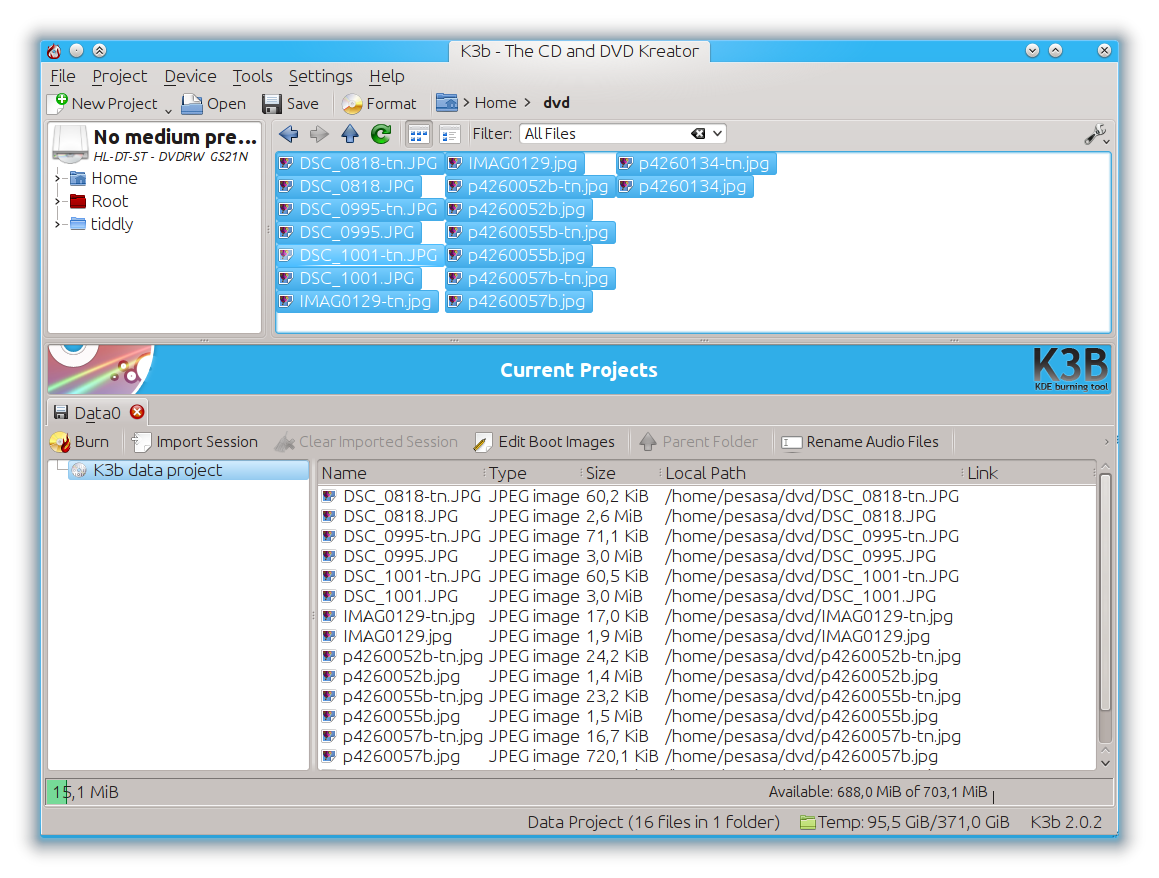
Task: Open the All Files filter dropdown
Action: coord(717,134)
